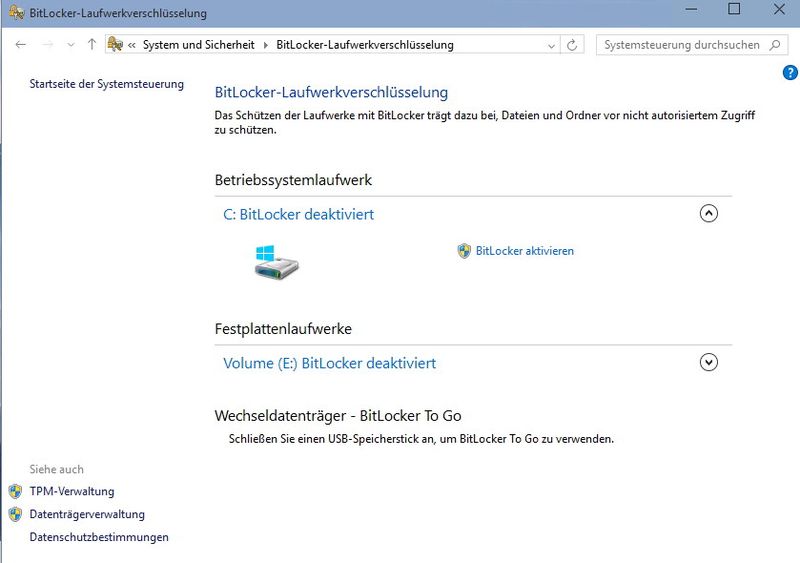Image resolution: width=800 pixels, height=563 pixels.
Task: Go up one level with up arrow
Action: (x=92, y=44)
